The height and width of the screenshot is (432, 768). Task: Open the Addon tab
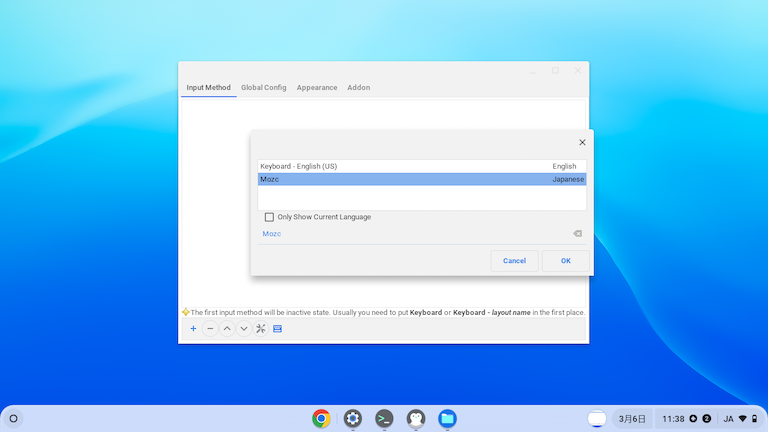coord(359,88)
